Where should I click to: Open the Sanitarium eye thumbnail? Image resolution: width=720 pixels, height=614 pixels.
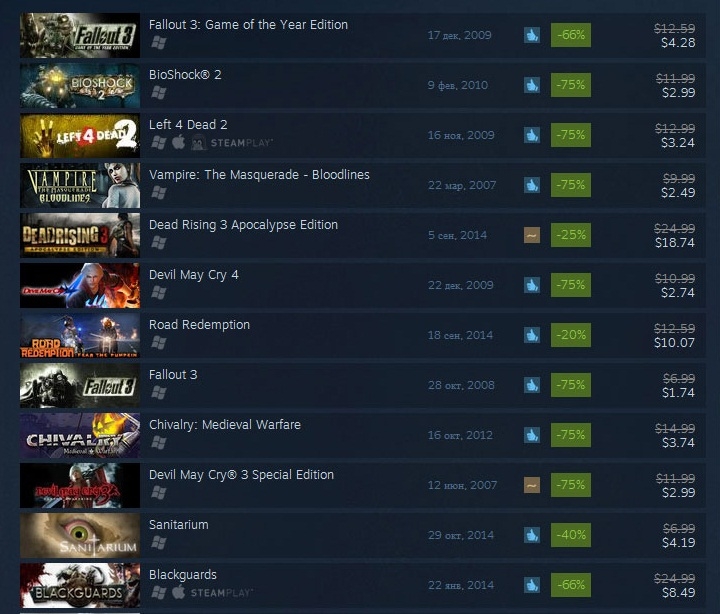pyautogui.click(x=80, y=535)
